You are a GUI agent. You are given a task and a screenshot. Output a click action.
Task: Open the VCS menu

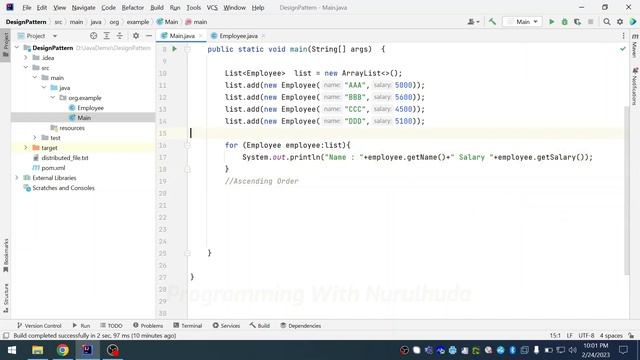tap(212, 8)
